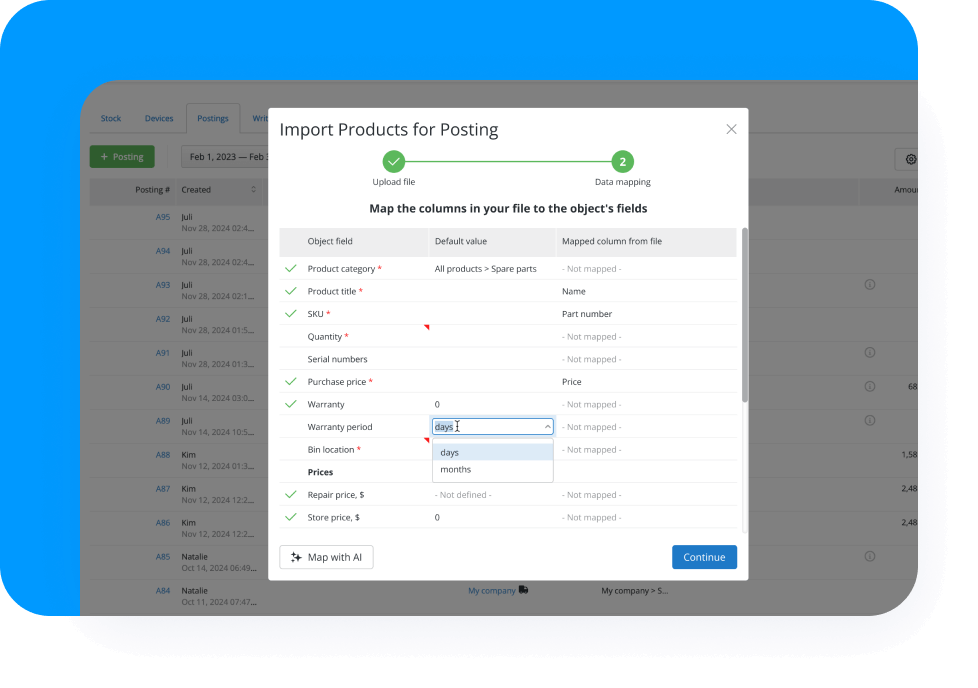Open mapped column dropdown for Quantity
The height and width of the screenshot is (688, 978).
point(645,337)
